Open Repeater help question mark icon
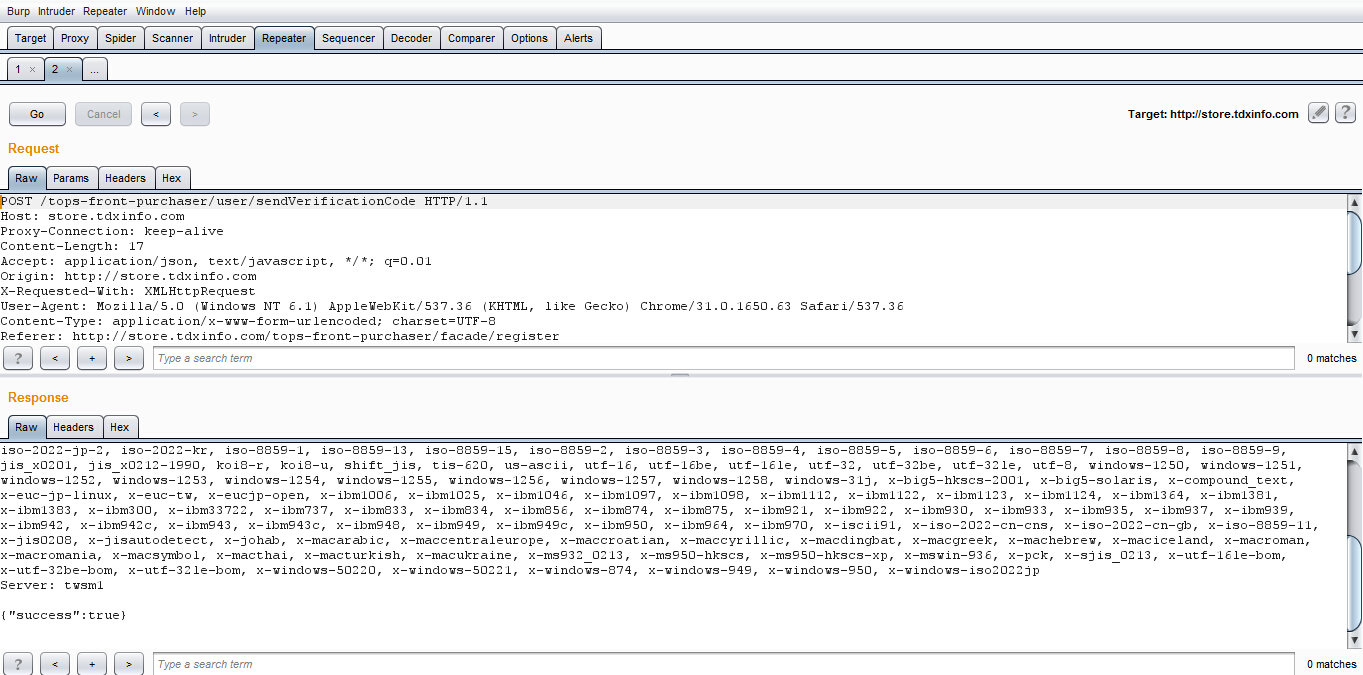The image size is (1363, 675). click(1345, 113)
